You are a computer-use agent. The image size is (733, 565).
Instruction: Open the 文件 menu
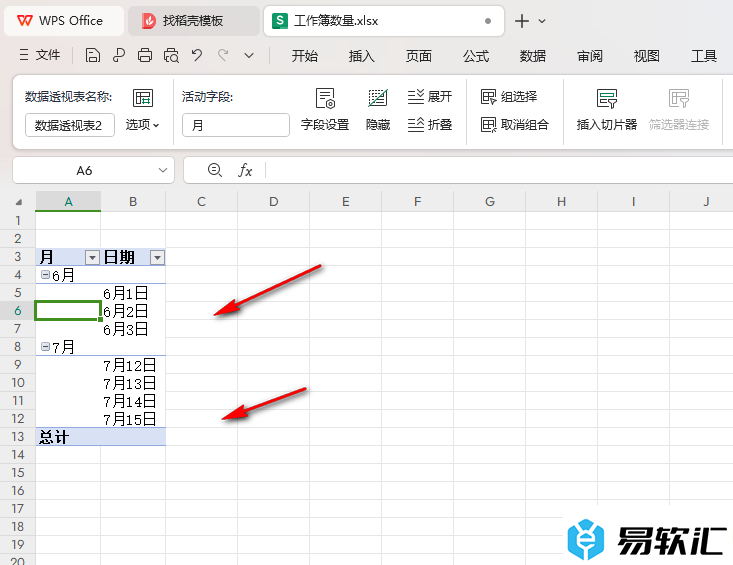40,55
